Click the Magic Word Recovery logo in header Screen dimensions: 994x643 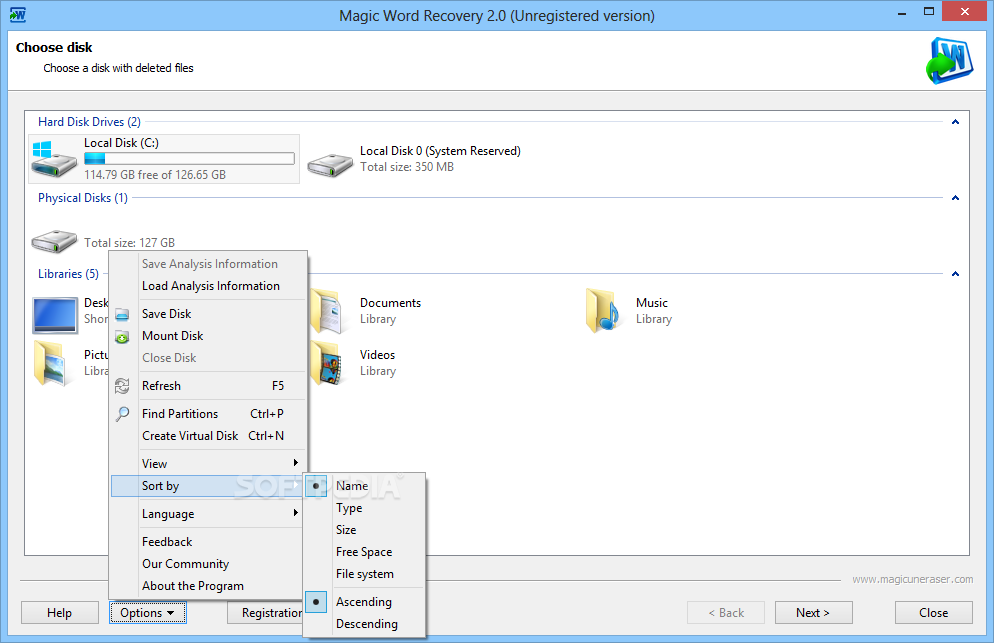pos(950,61)
